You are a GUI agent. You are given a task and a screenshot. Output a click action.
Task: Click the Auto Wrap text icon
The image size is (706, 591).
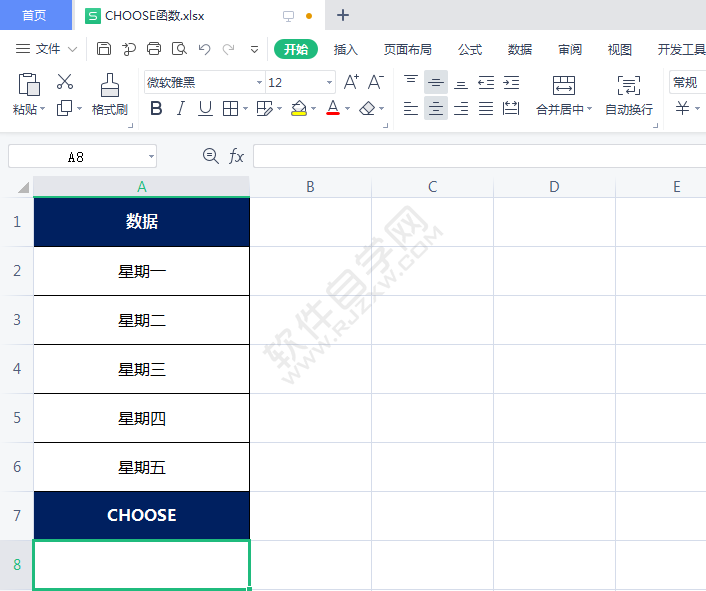point(629,85)
